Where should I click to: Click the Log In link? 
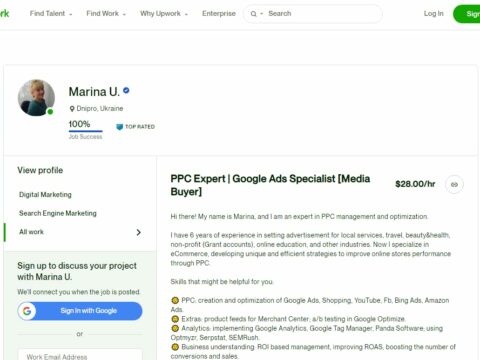pos(434,14)
